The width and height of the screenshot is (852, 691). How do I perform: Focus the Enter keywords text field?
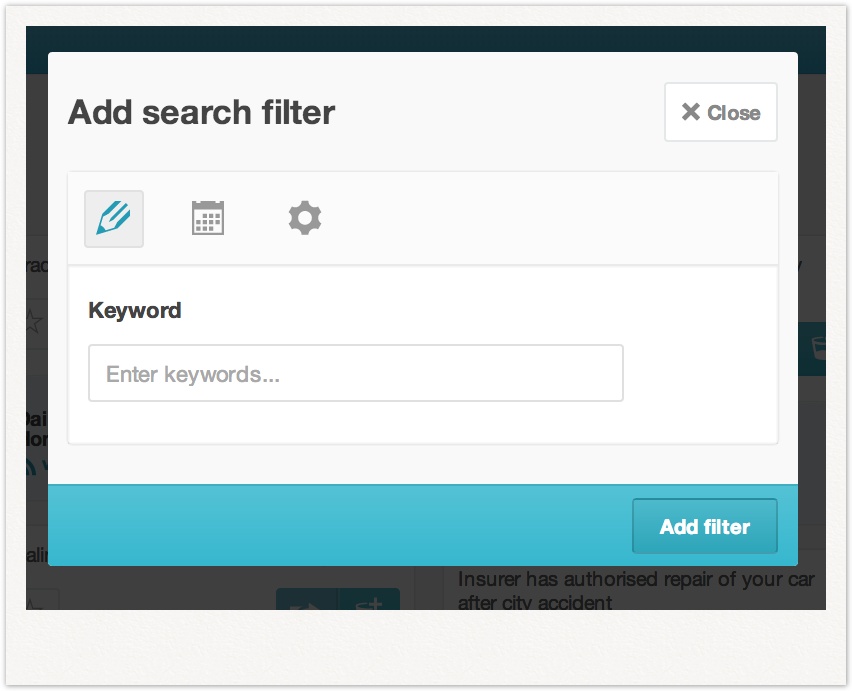point(355,374)
